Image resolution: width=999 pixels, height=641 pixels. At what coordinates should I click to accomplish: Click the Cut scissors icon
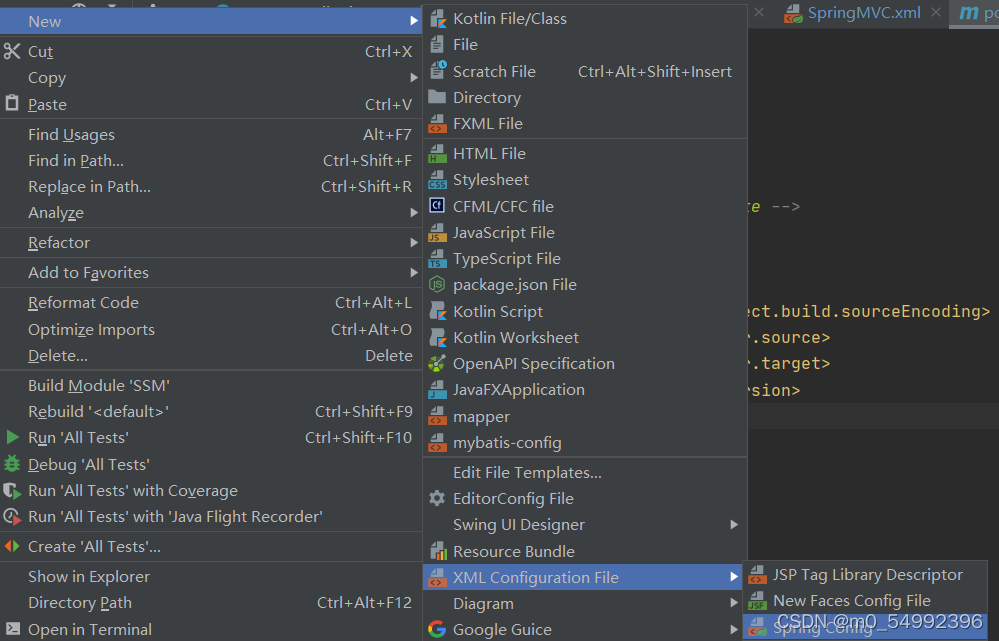pyautogui.click(x=12, y=51)
